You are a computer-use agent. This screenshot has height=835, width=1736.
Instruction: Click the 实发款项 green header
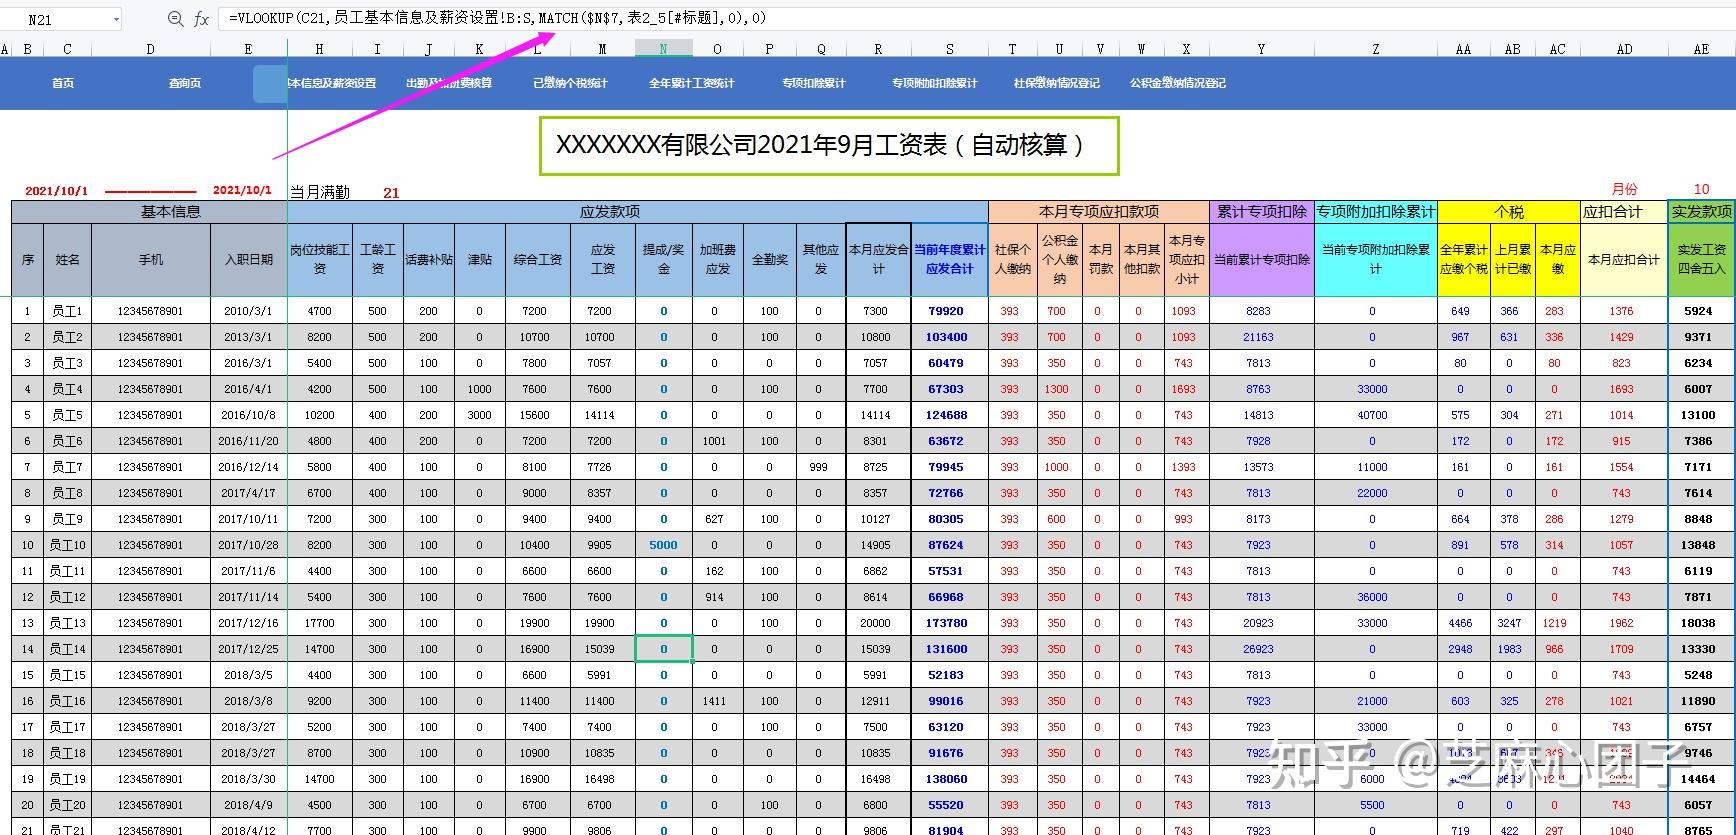pos(1701,211)
